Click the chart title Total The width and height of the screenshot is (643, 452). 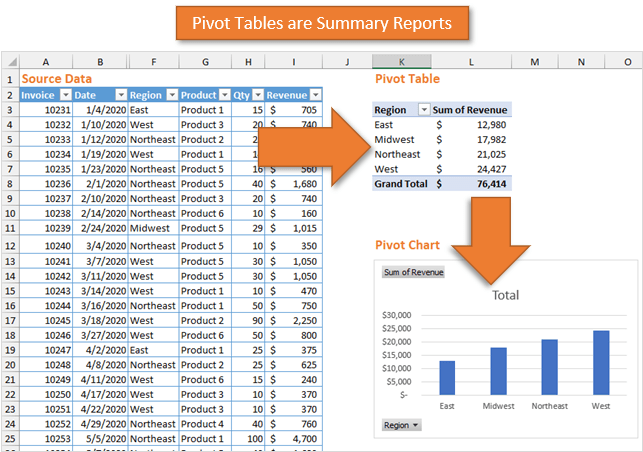(505, 296)
